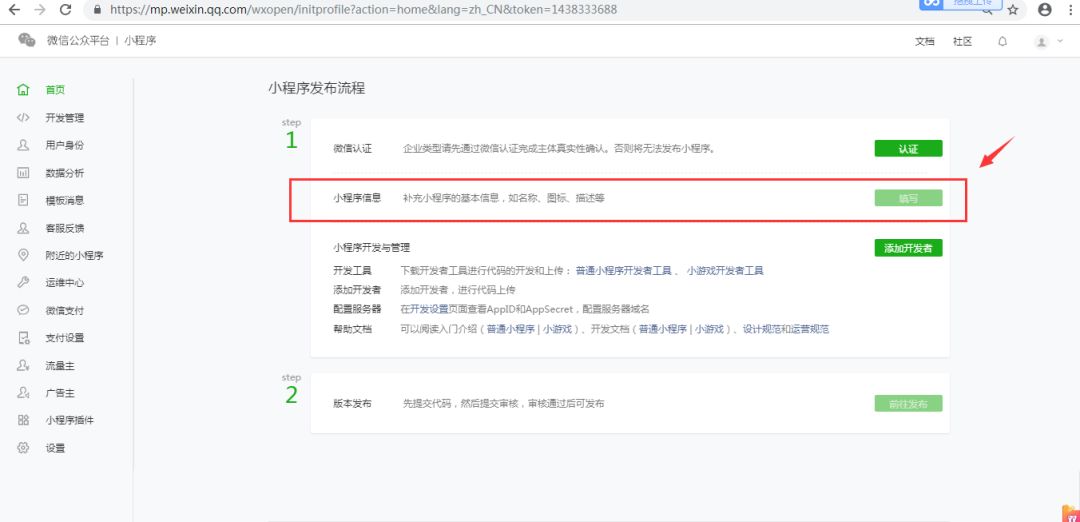Click the 填写 button for 小程序信息
Image resolution: width=1080 pixels, height=522 pixels.
(x=908, y=198)
